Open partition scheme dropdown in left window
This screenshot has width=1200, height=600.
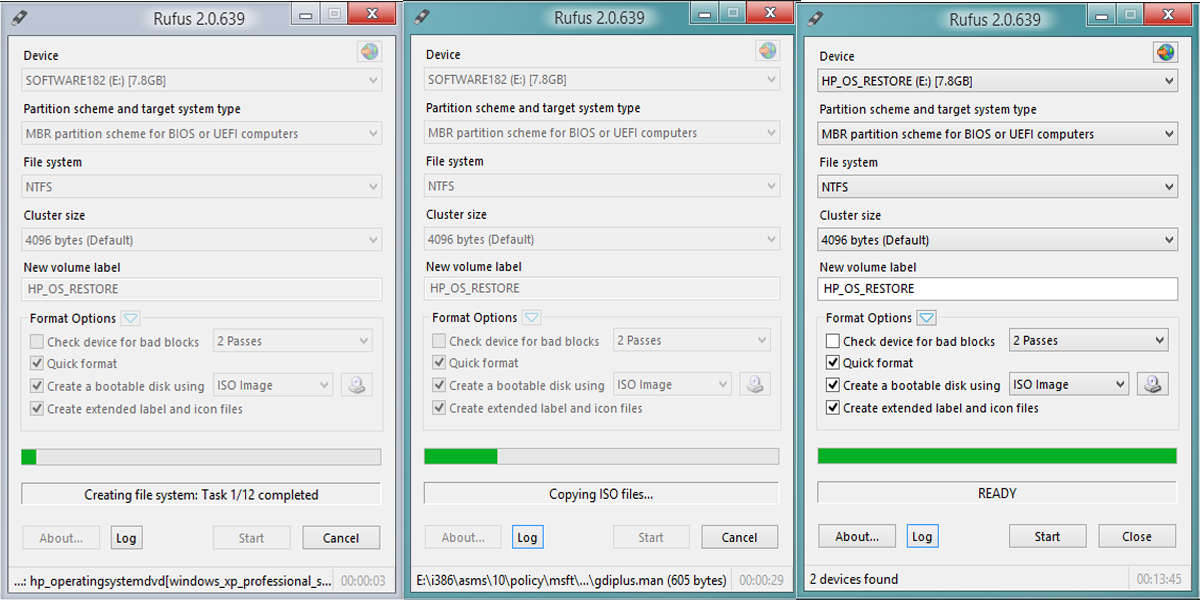click(202, 133)
